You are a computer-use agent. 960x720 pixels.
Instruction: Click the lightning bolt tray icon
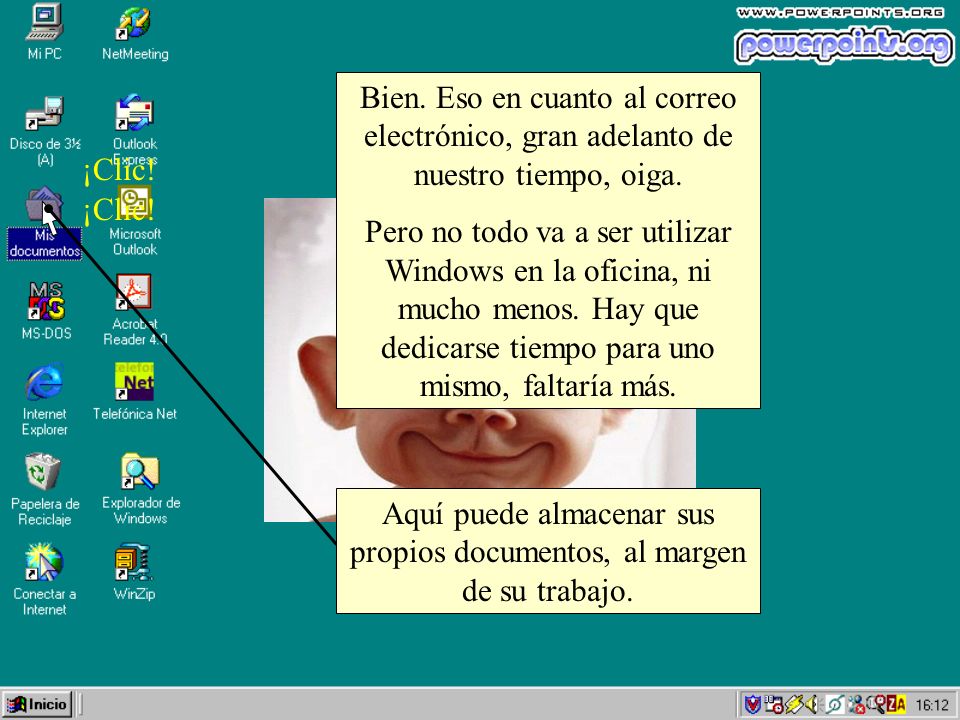click(794, 705)
